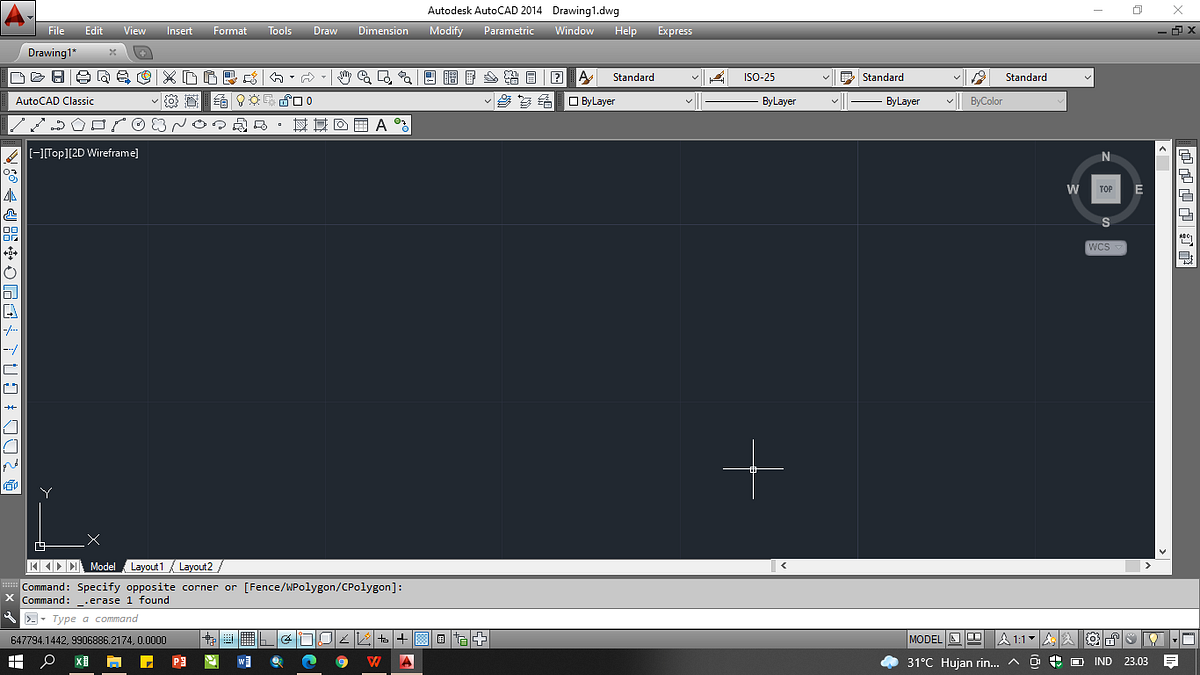Viewport: 1200px width, 675px height.
Task: Switch to the Layout1 tab
Action: click(x=147, y=566)
